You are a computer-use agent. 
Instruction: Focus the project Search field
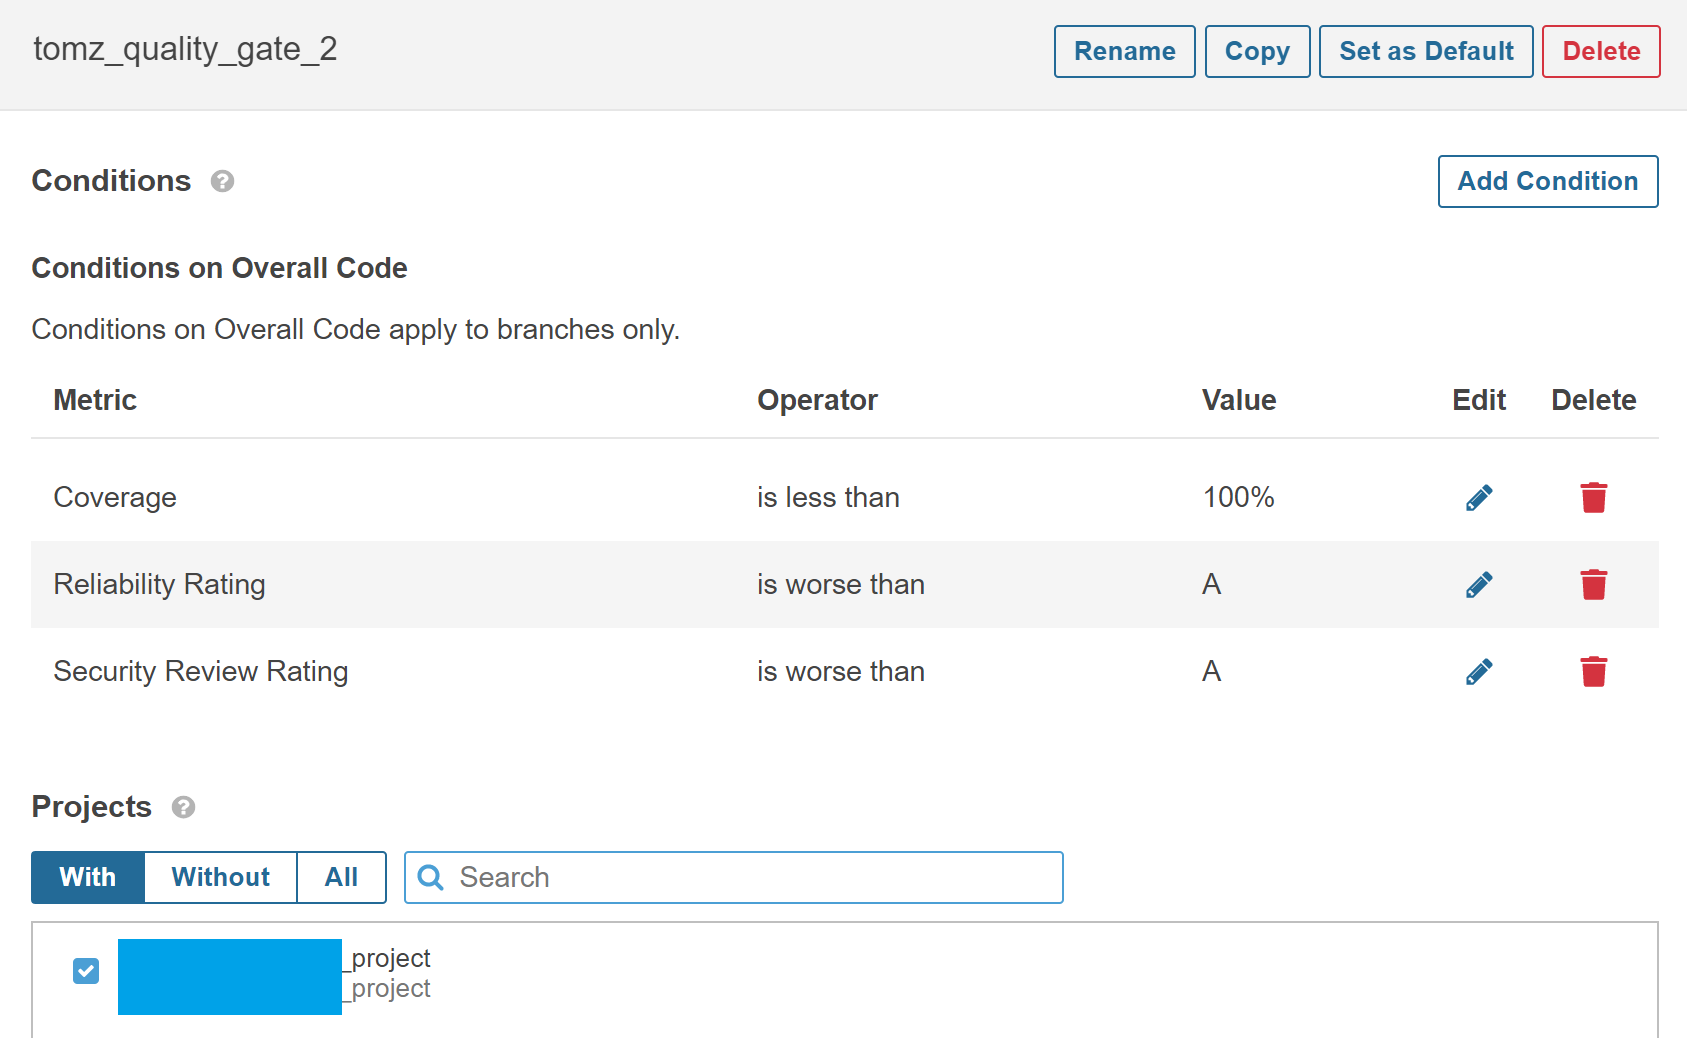(x=750, y=878)
